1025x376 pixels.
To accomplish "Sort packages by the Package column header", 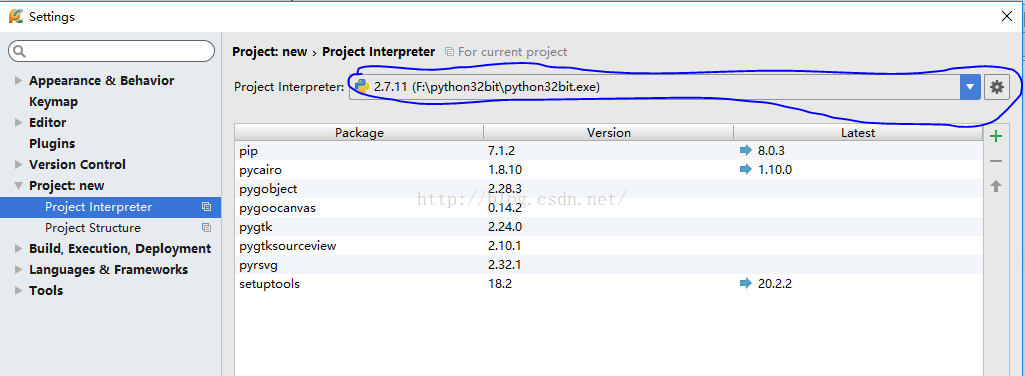I will pyautogui.click(x=359, y=133).
